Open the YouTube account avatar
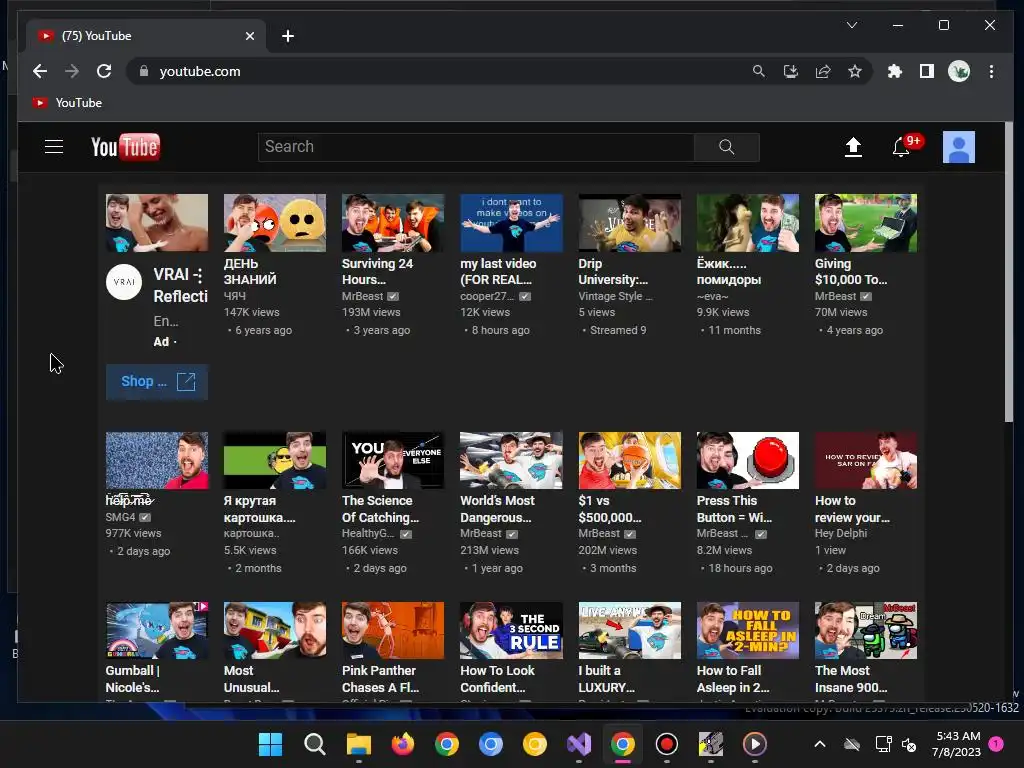 (959, 147)
